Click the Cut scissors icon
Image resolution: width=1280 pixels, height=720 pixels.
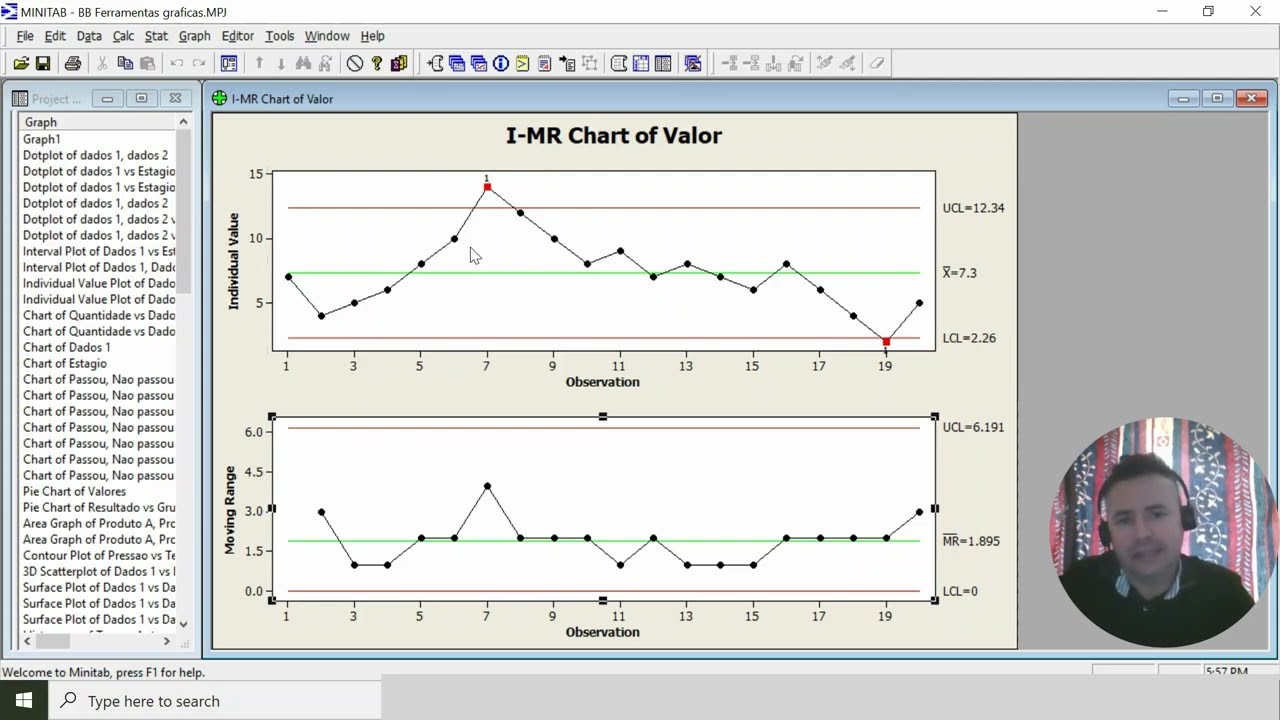pyautogui.click(x=102, y=63)
